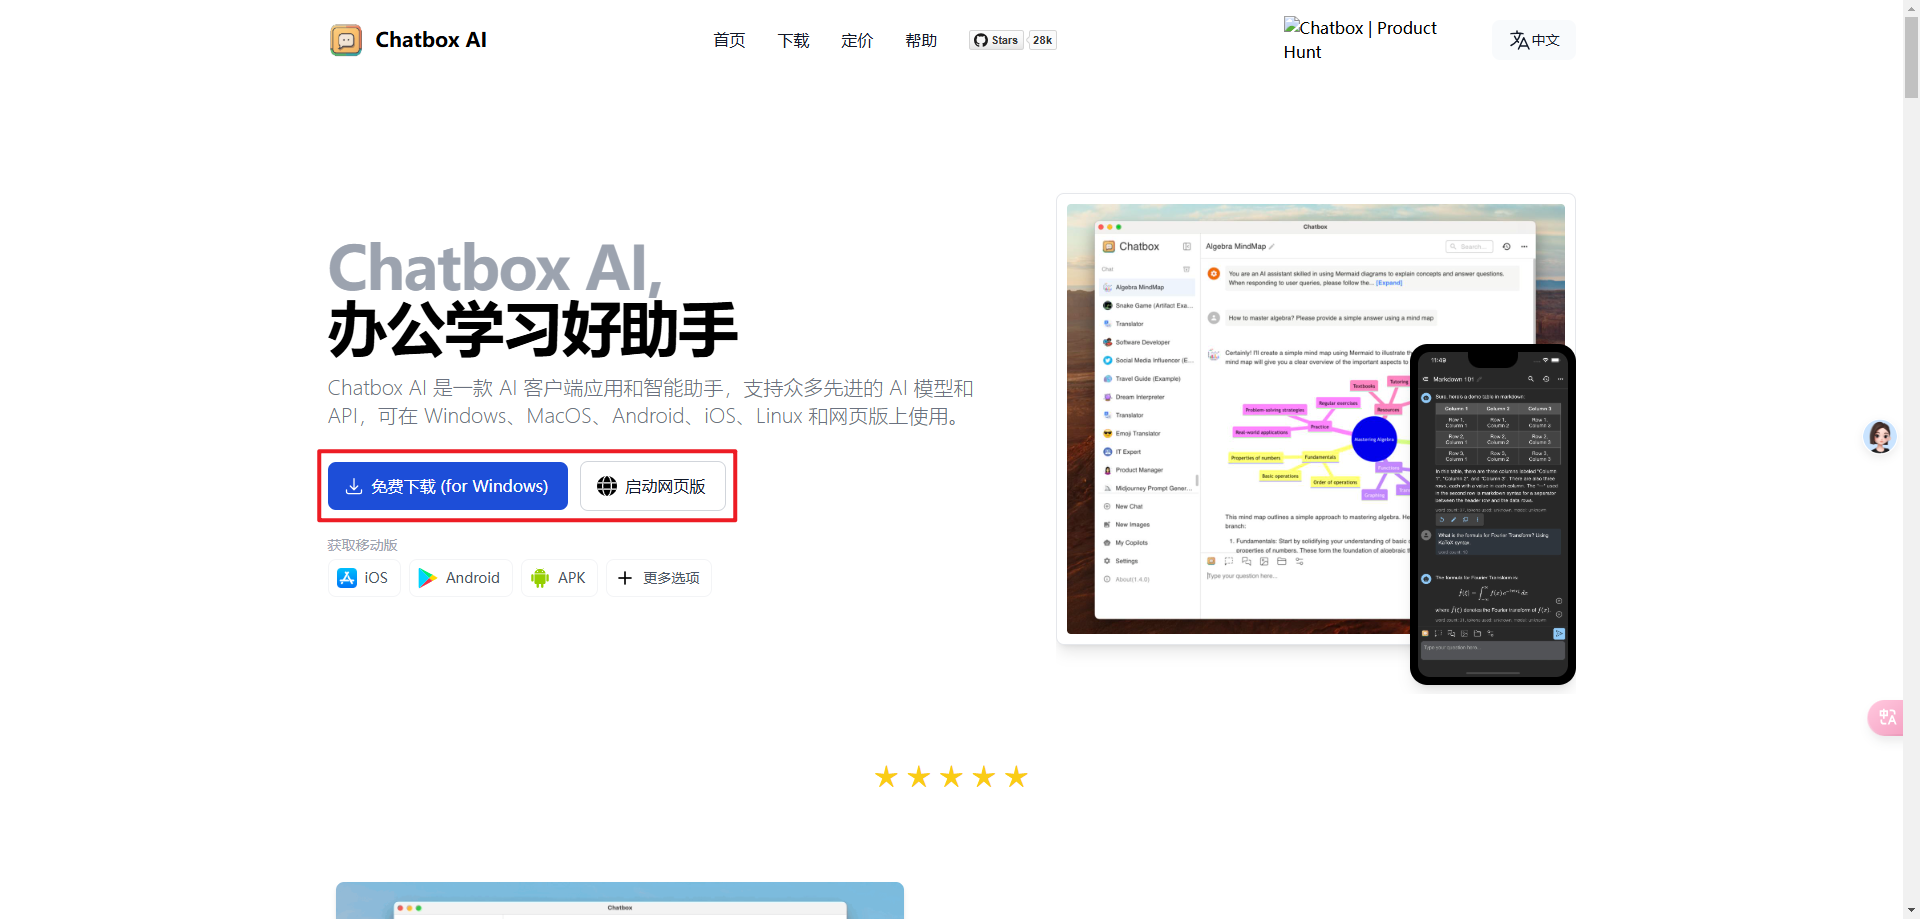Image resolution: width=1920 pixels, height=919 pixels.
Task: Click the 28k stars count
Action: tap(1042, 40)
